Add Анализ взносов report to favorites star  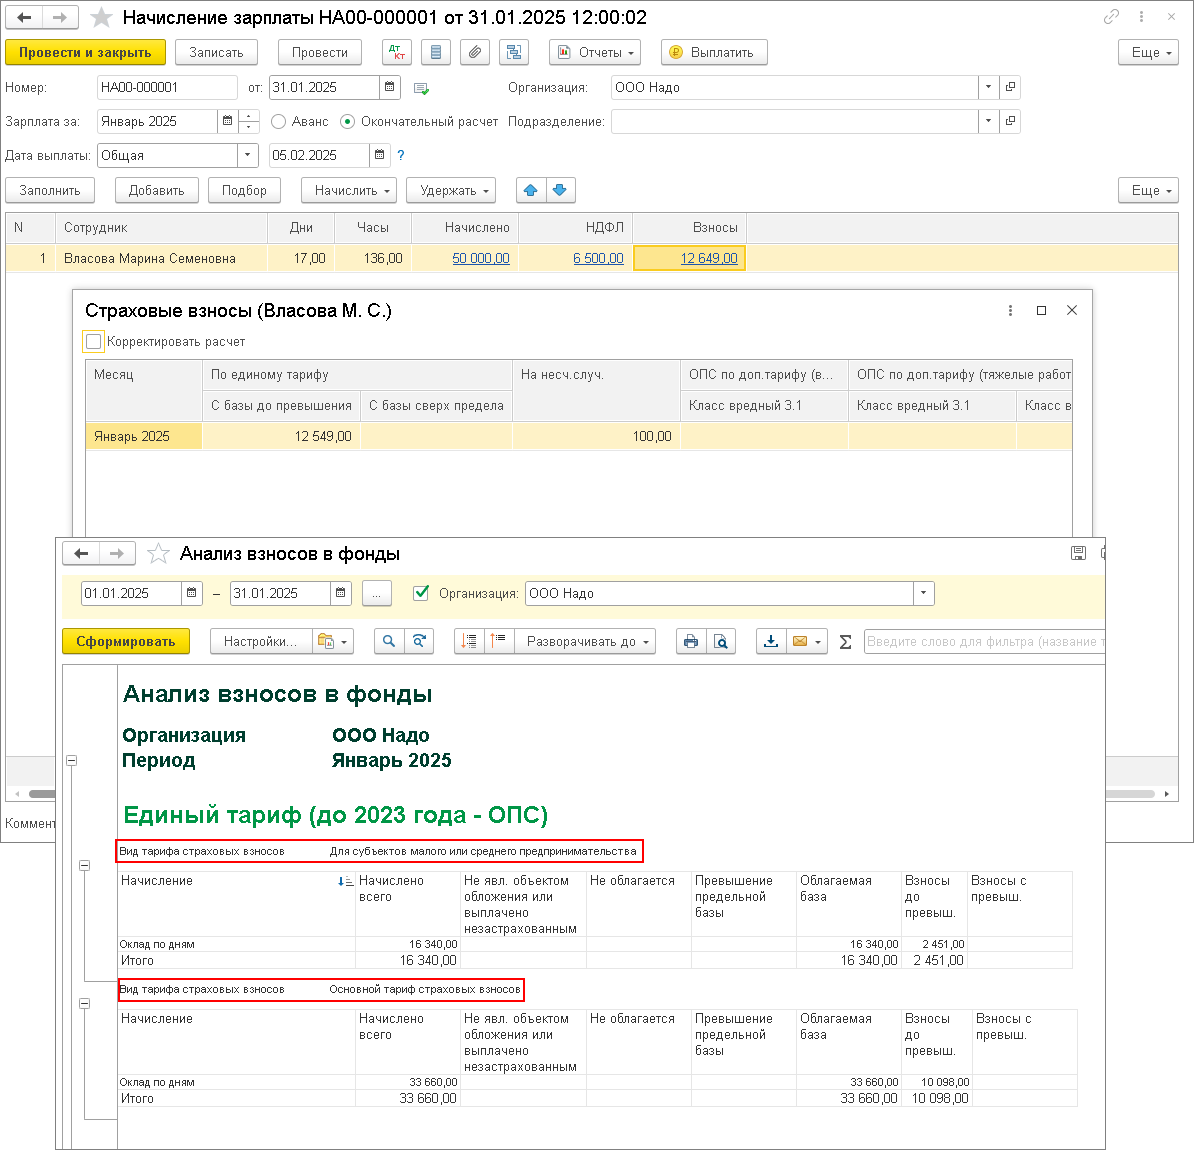[x=158, y=554]
